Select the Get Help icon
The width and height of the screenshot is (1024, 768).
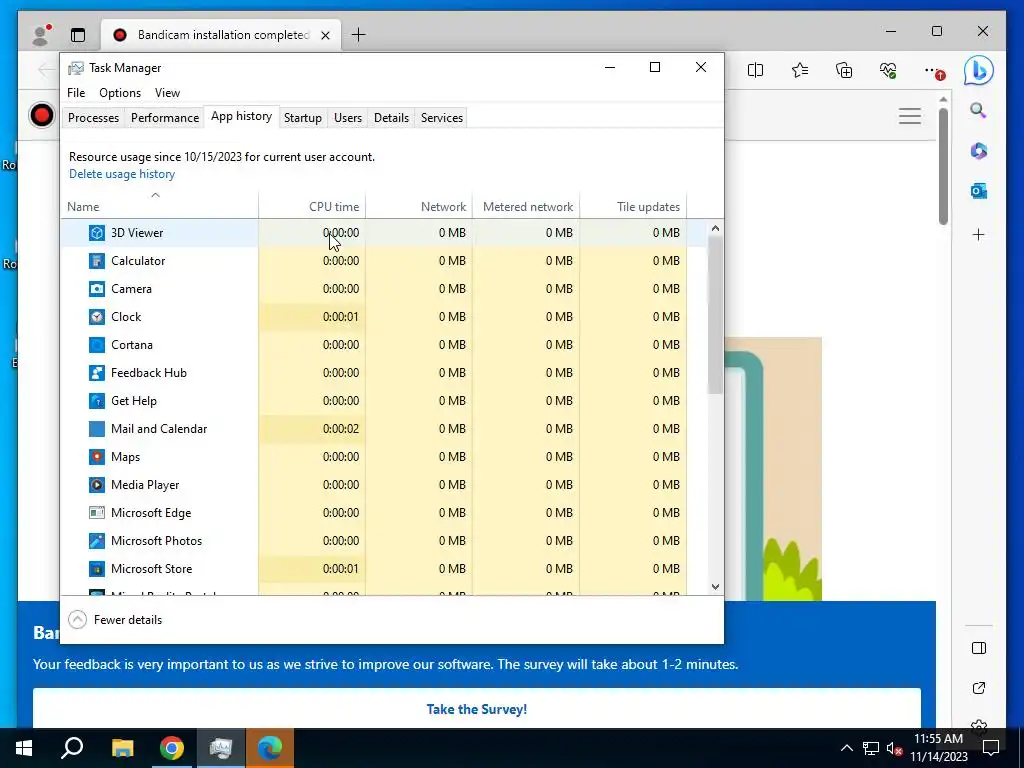coord(97,402)
